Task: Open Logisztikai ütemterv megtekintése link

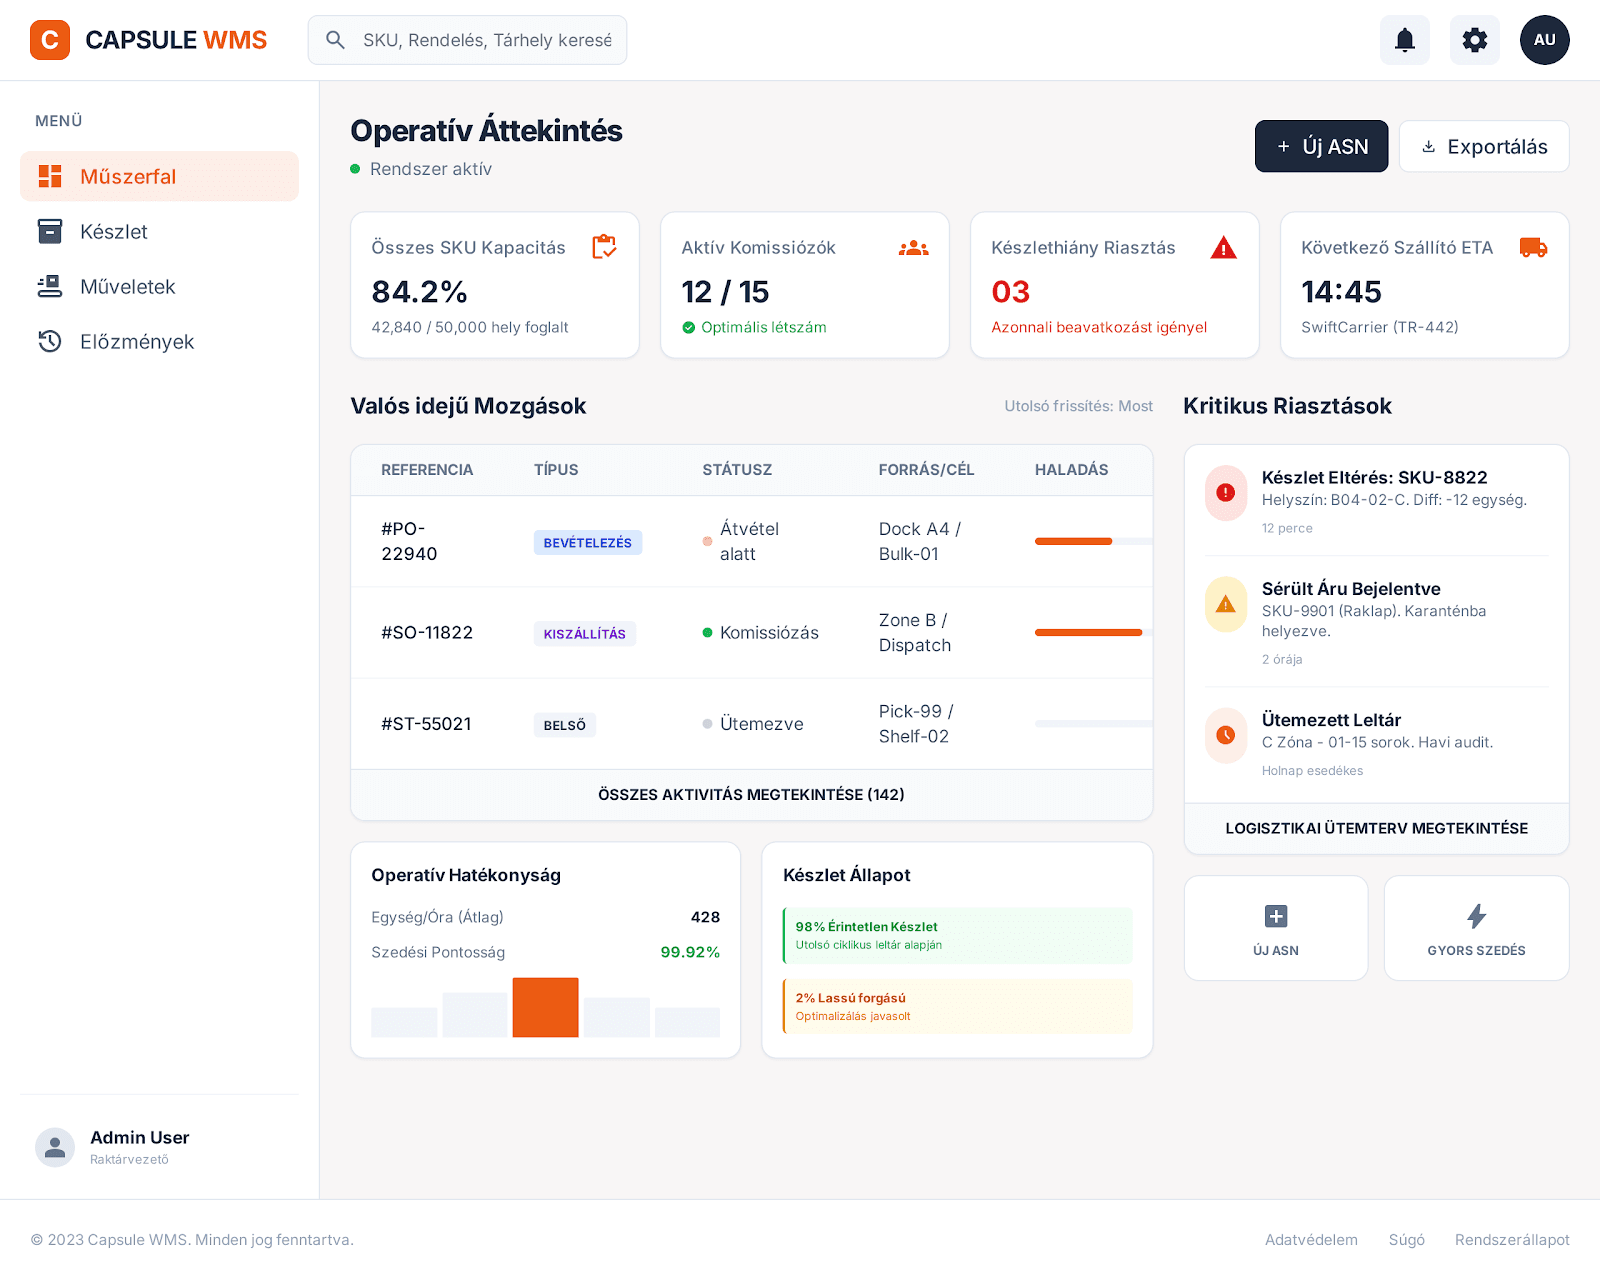Action: (1376, 829)
